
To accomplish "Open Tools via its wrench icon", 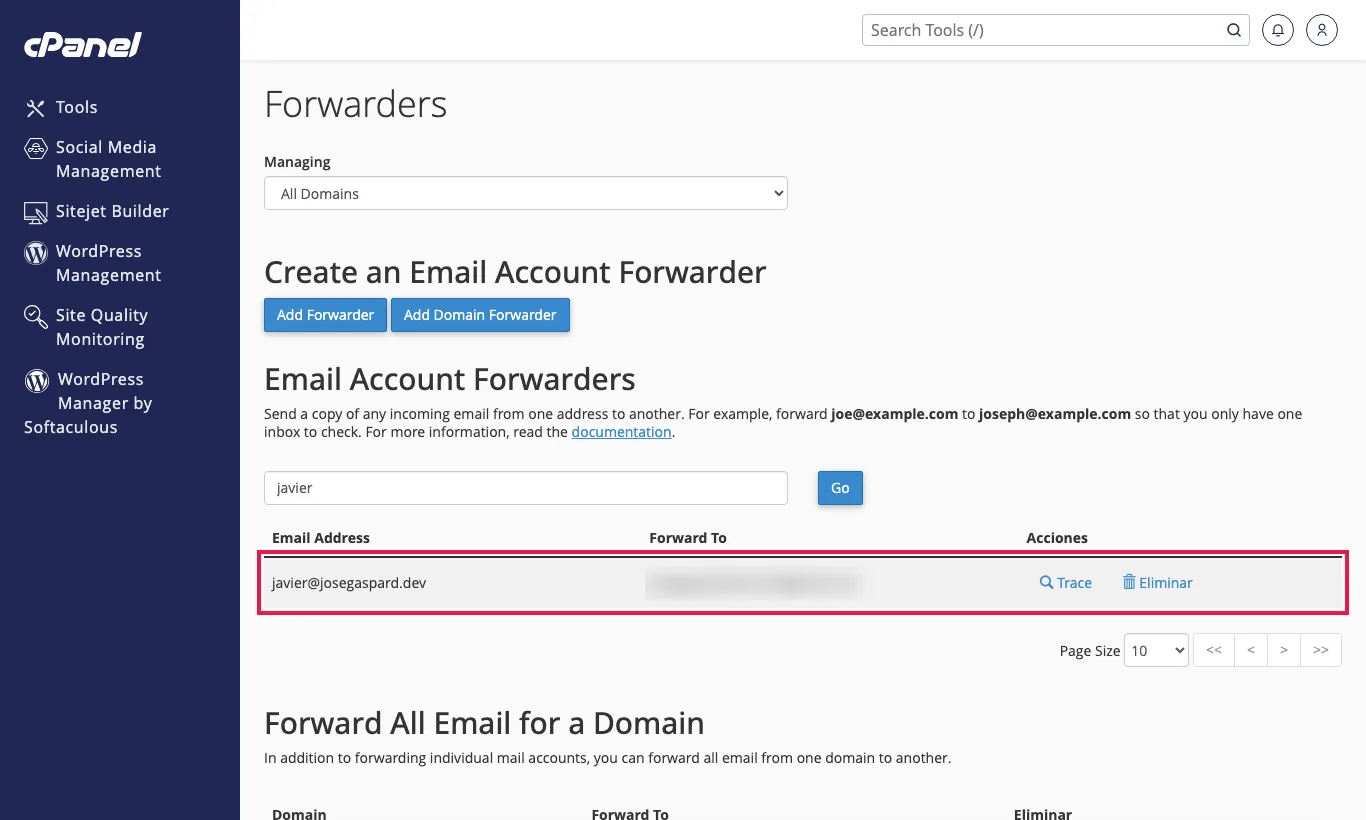I will [x=35, y=108].
